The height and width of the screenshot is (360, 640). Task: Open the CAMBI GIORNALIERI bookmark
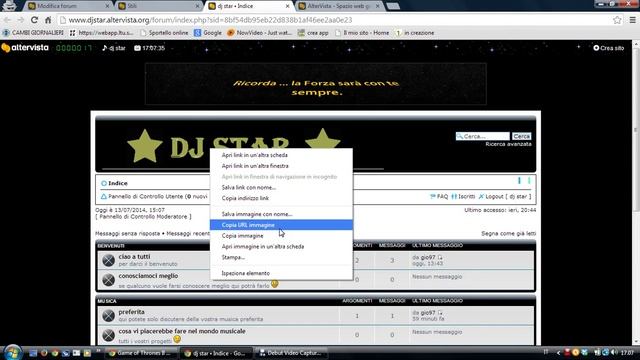click(33, 33)
